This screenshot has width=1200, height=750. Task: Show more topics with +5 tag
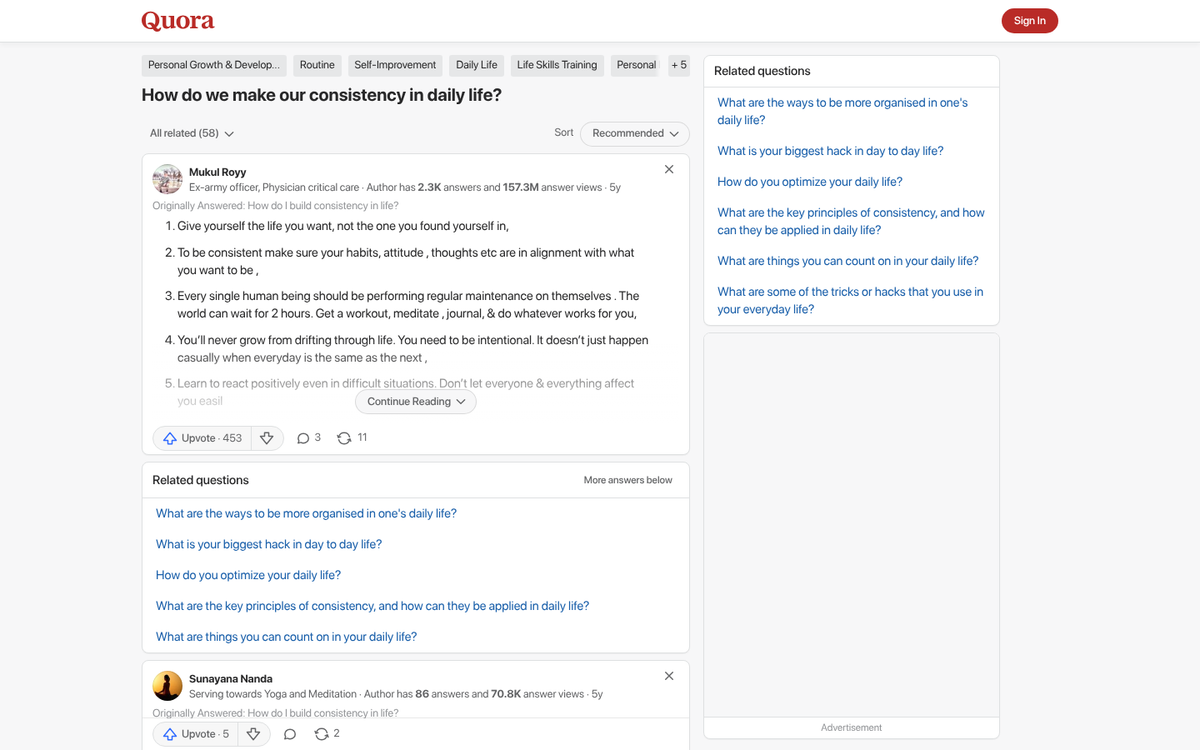(x=679, y=65)
